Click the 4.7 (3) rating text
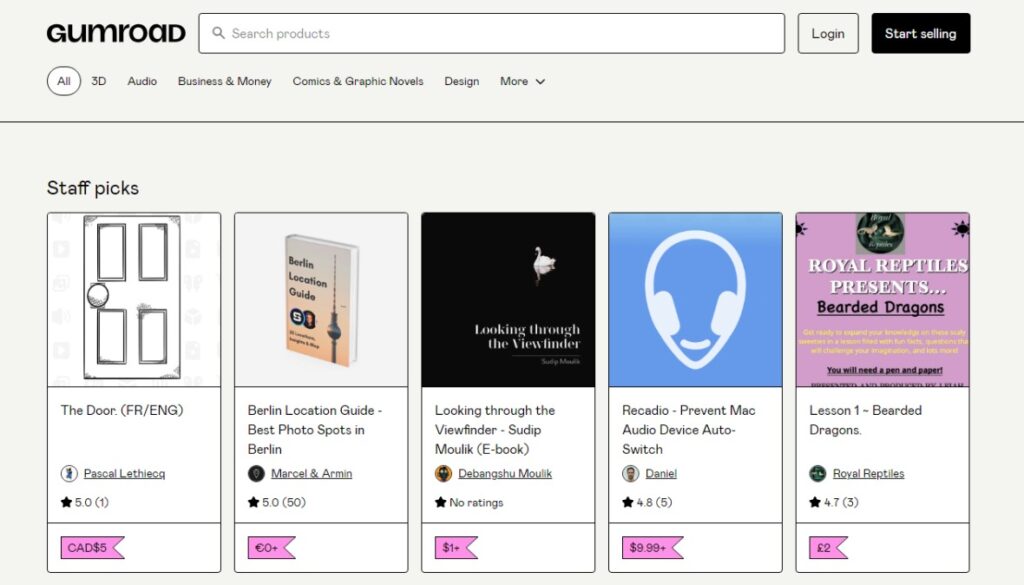This screenshot has width=1024, height=585. click(841, 502)
